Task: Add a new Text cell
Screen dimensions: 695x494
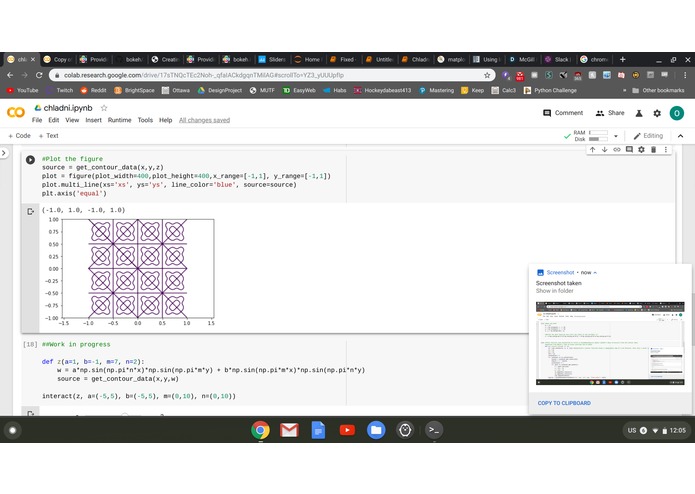Action: [x=48, y=136]
